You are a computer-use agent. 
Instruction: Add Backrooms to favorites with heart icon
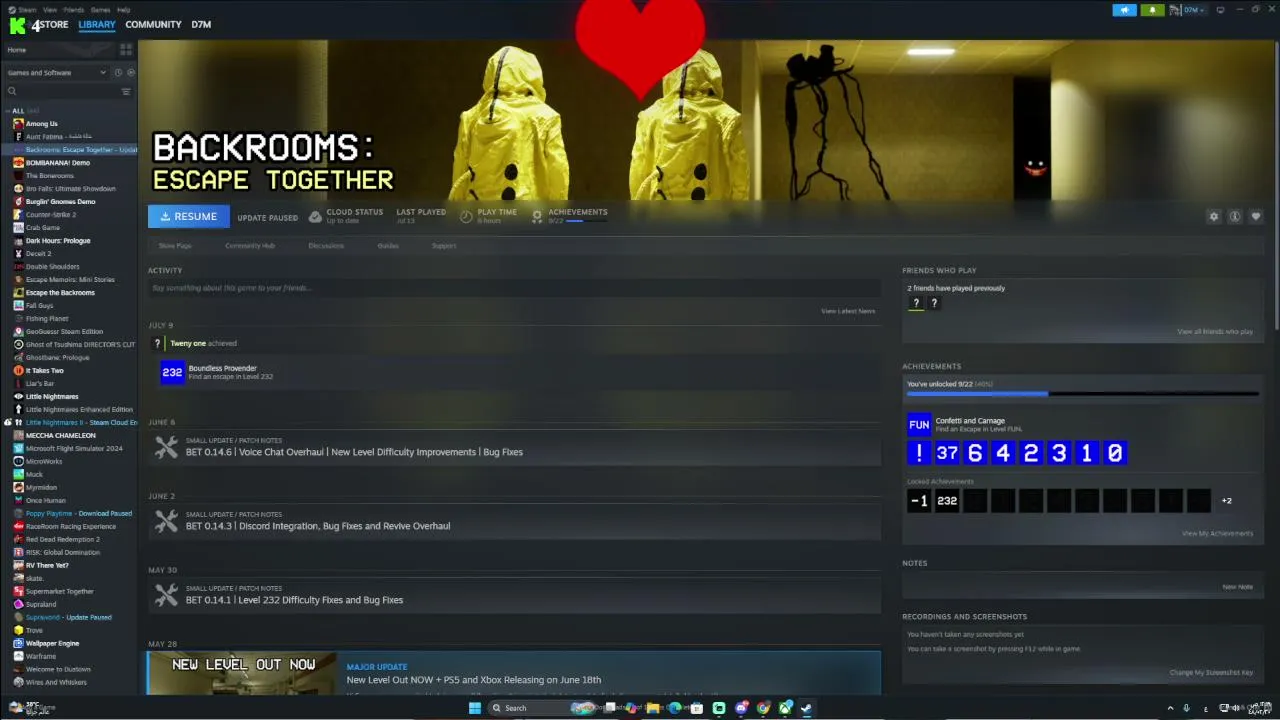pos(1256,216)
